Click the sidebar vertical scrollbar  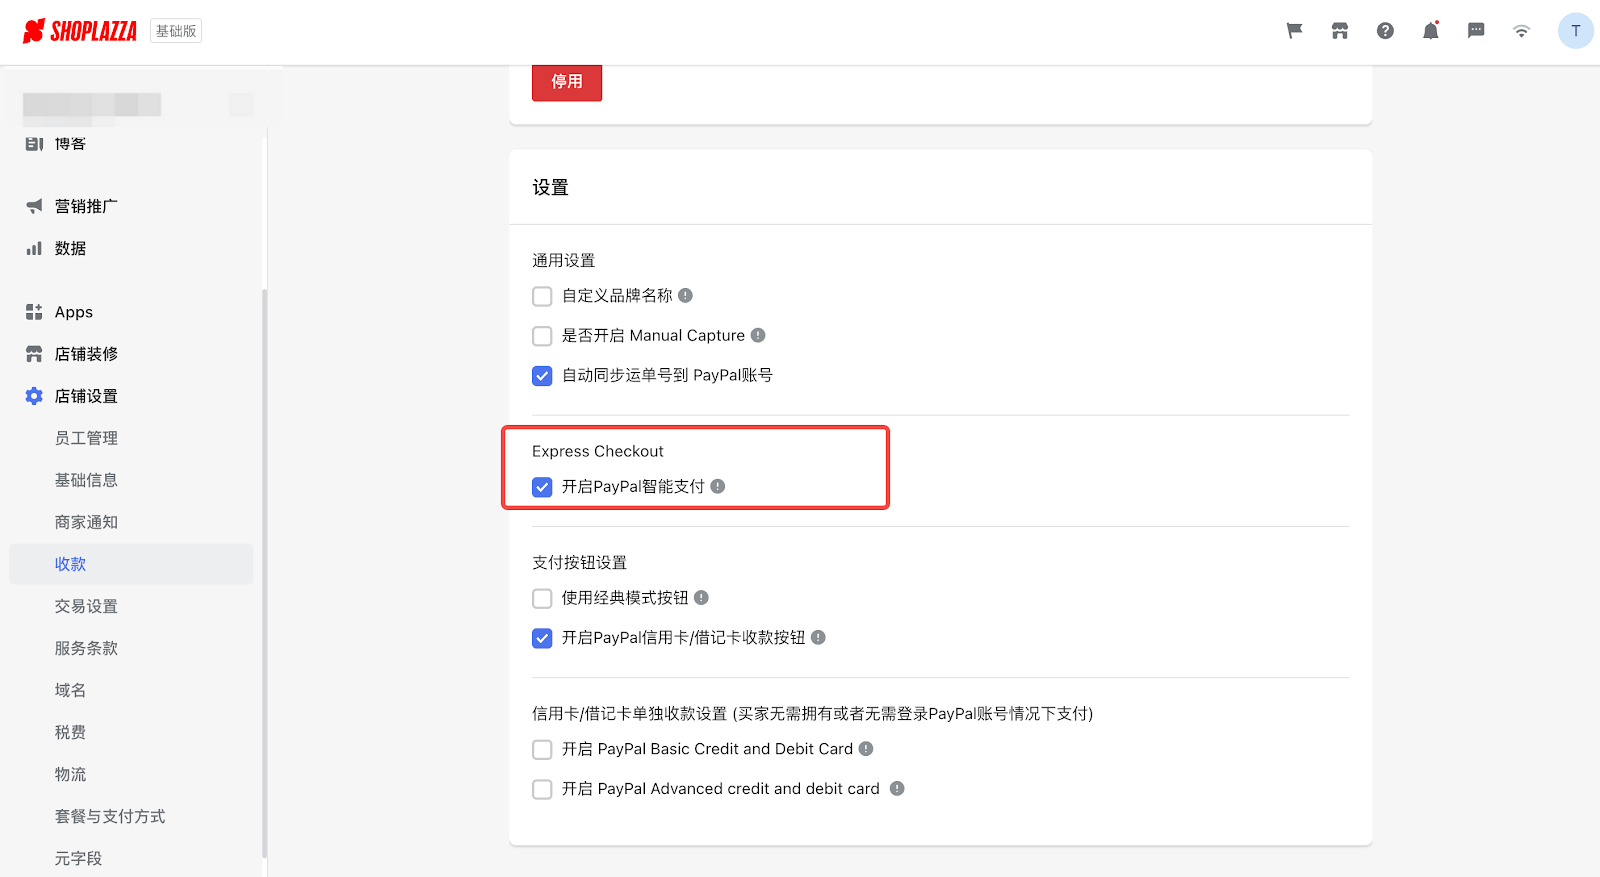[x=264, y=572]
